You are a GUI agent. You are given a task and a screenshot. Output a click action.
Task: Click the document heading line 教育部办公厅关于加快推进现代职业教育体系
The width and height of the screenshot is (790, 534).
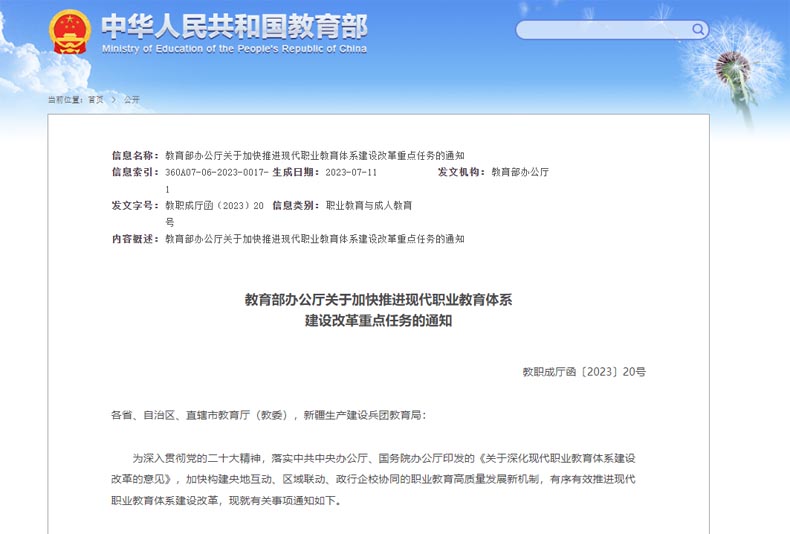click(x=378, y=300)
